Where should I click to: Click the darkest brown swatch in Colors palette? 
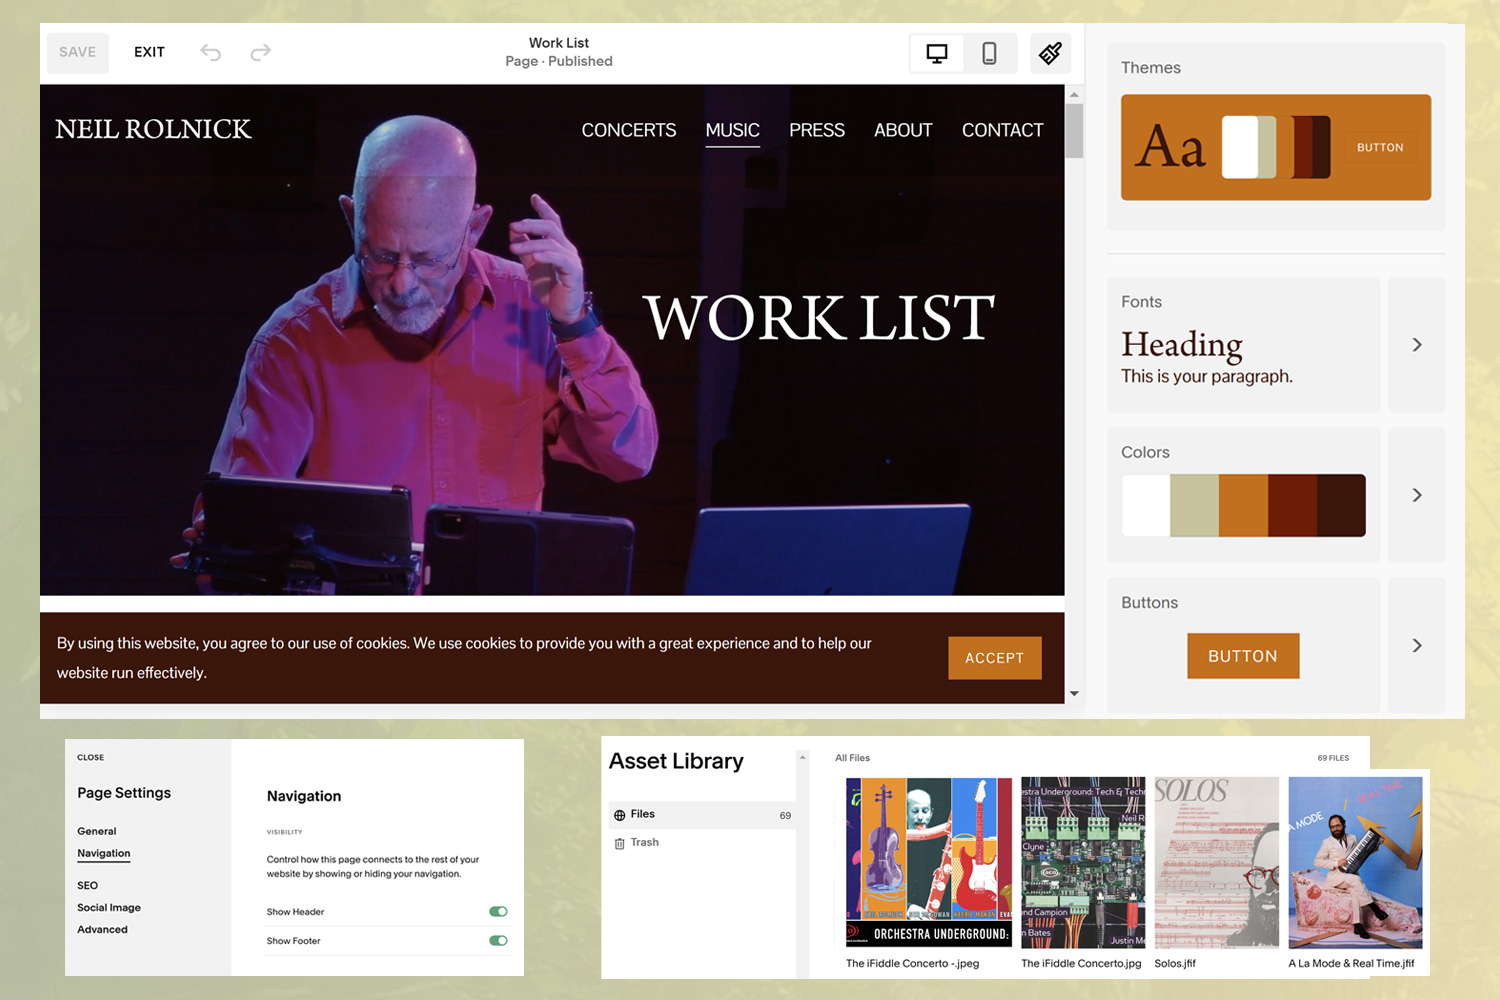pyautogui.click(x=1341, y=505)
